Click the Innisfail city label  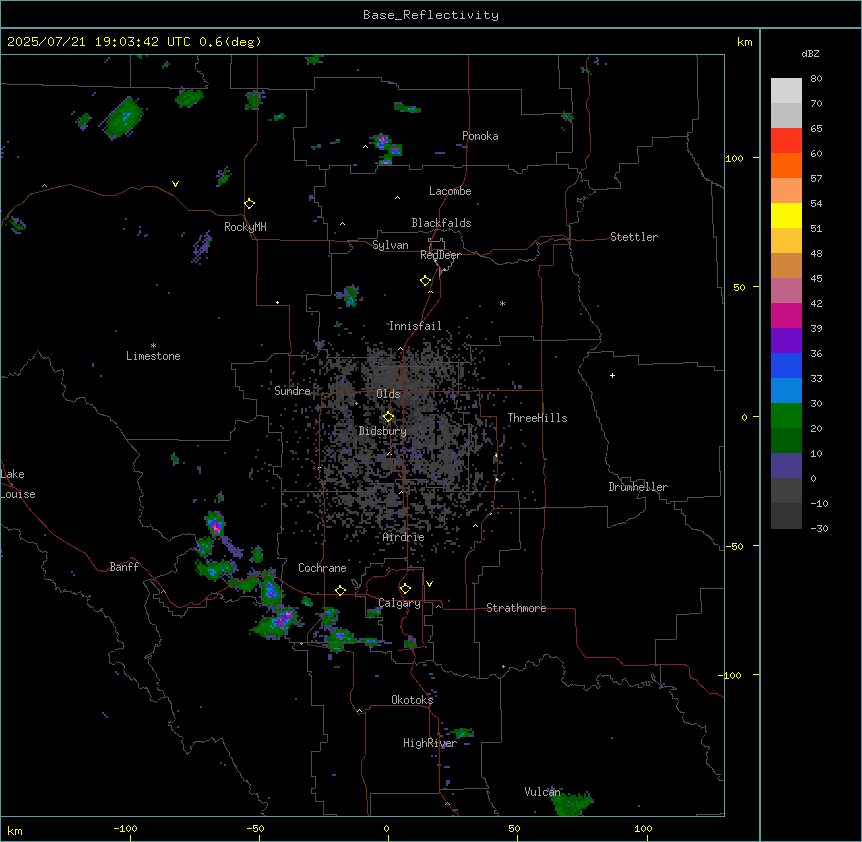415,326
